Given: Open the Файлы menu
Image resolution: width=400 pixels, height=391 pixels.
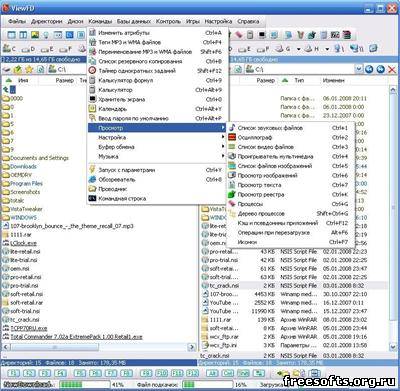Looking at the screenshot, I should tap(17, 21).
